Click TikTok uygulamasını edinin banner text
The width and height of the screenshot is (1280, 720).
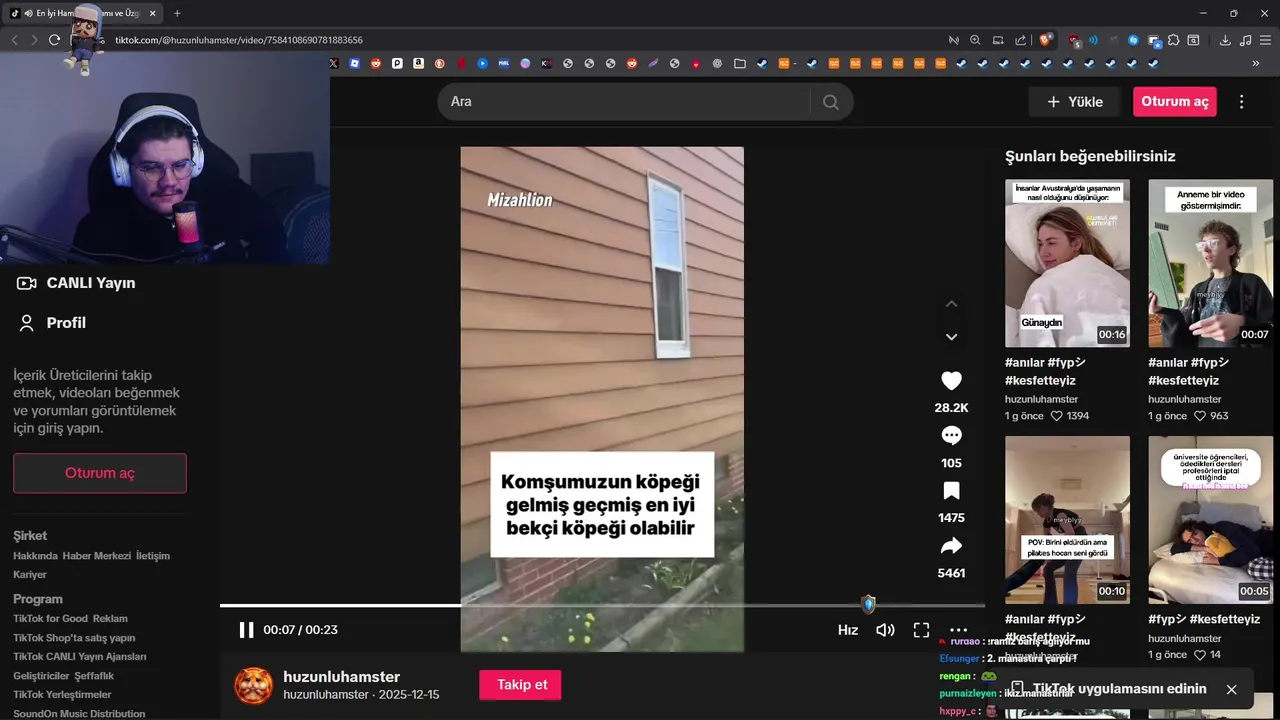pos(1119,689)
